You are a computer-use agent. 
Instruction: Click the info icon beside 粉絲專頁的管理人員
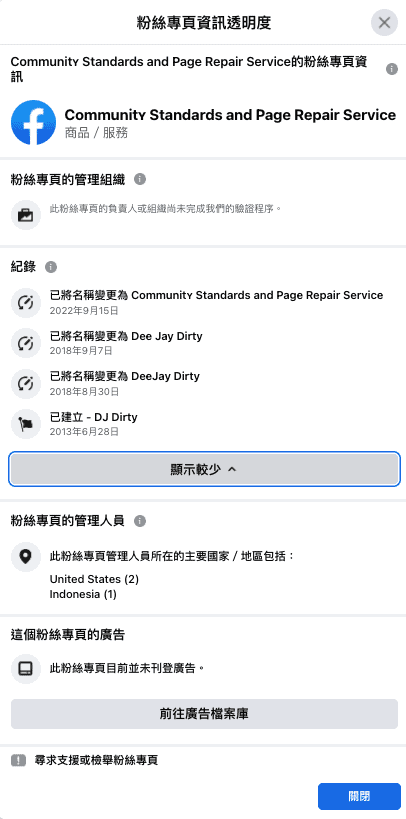click(x=140, y=521)
